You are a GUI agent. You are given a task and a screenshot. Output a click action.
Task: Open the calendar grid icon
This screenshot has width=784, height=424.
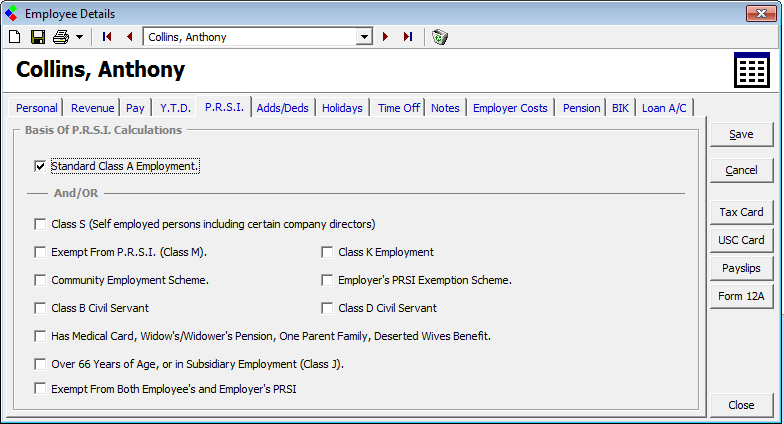click(752, 70)
